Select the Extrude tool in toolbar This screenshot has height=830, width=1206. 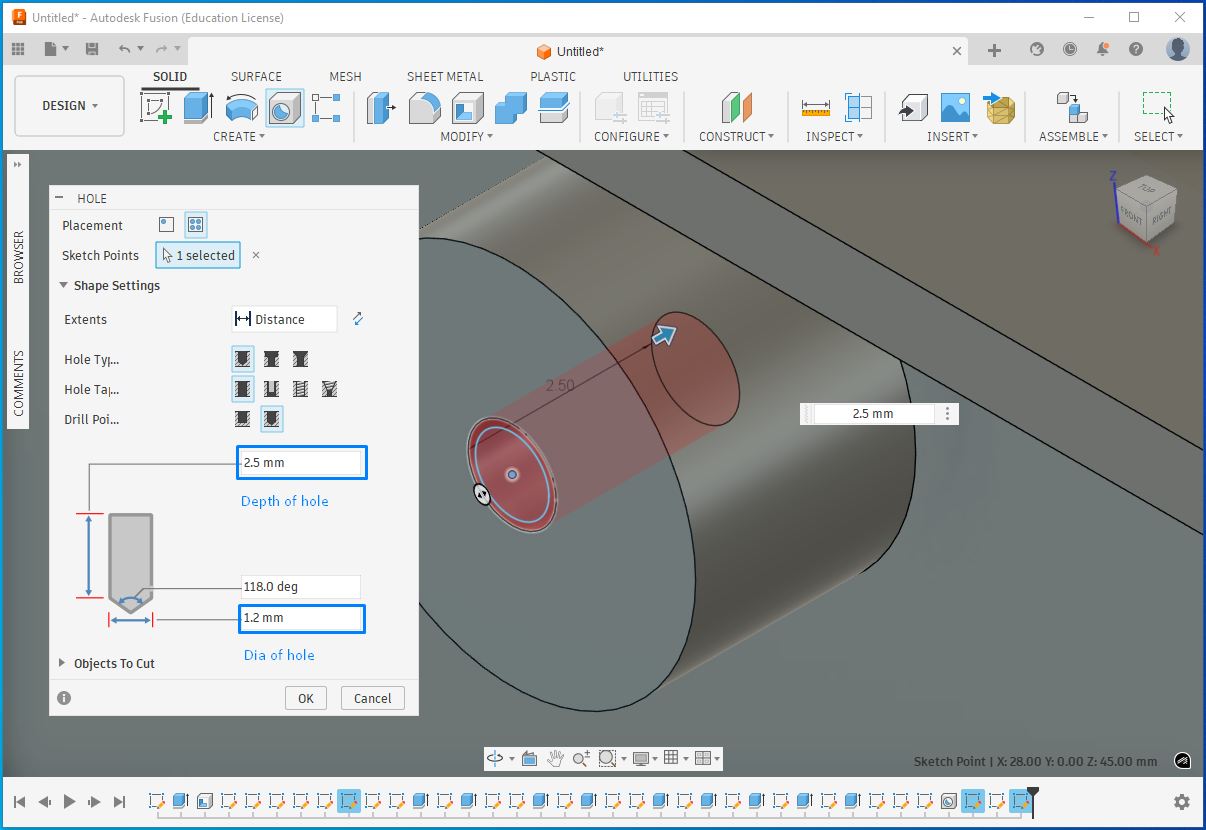click(198, 107)
